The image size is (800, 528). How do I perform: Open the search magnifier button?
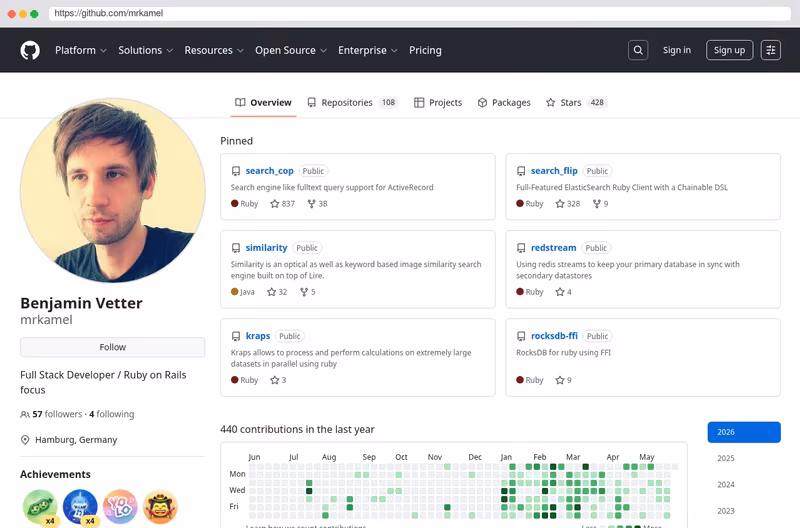coord(638,50)
